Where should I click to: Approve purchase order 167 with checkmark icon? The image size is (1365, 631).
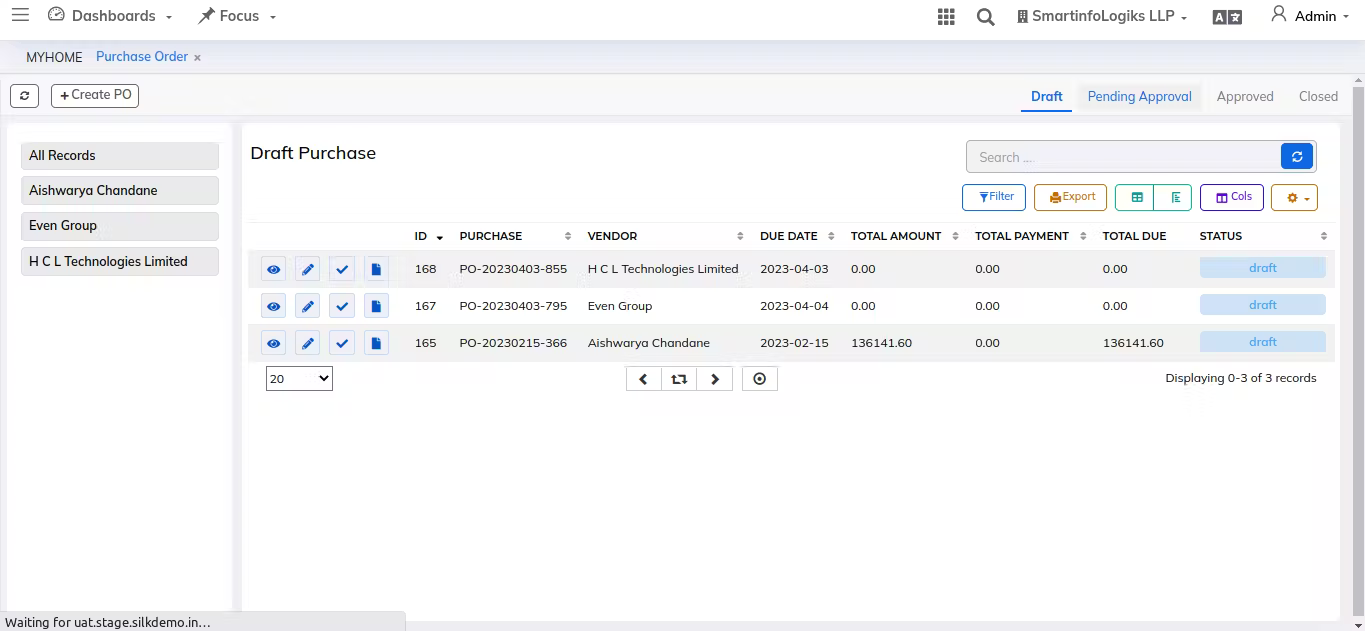coord(342,306)
